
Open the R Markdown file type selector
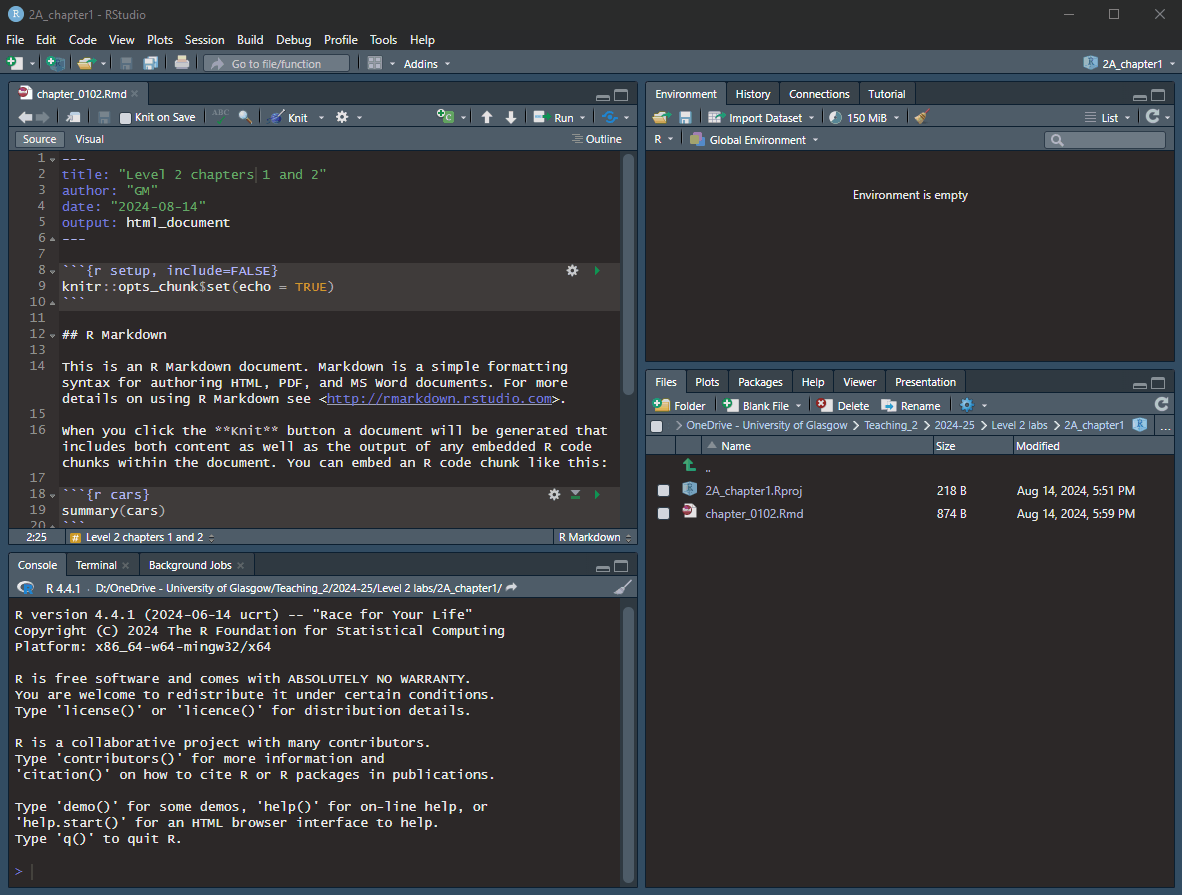[x=594, y=537]
